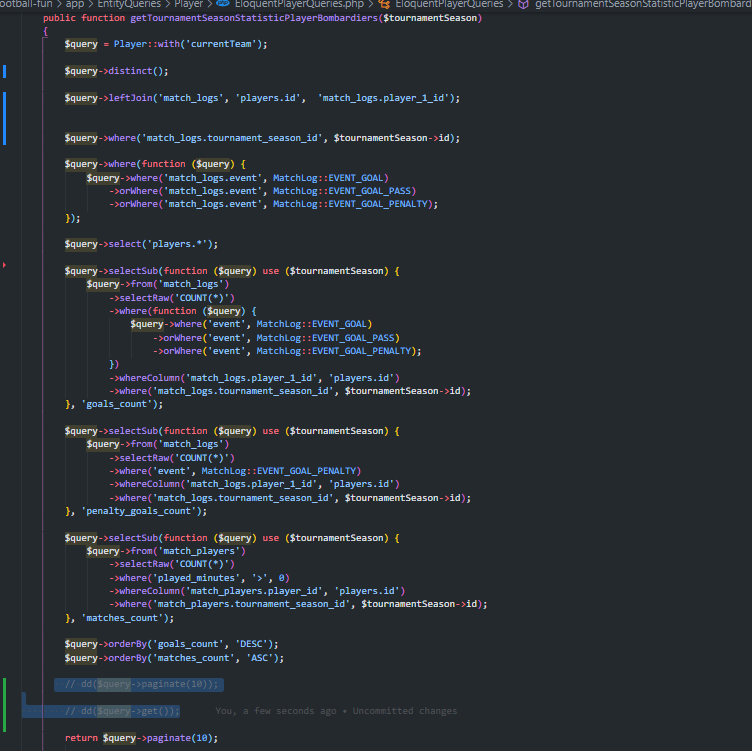
Task: Select 'EntityQueries' folder in breadcrumb
Action: click(x=129, y=4)
